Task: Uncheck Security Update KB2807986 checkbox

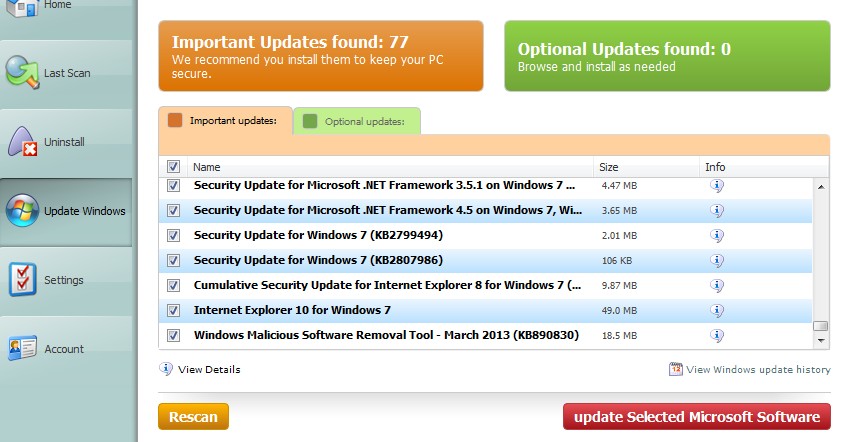Action: (173, 260)
